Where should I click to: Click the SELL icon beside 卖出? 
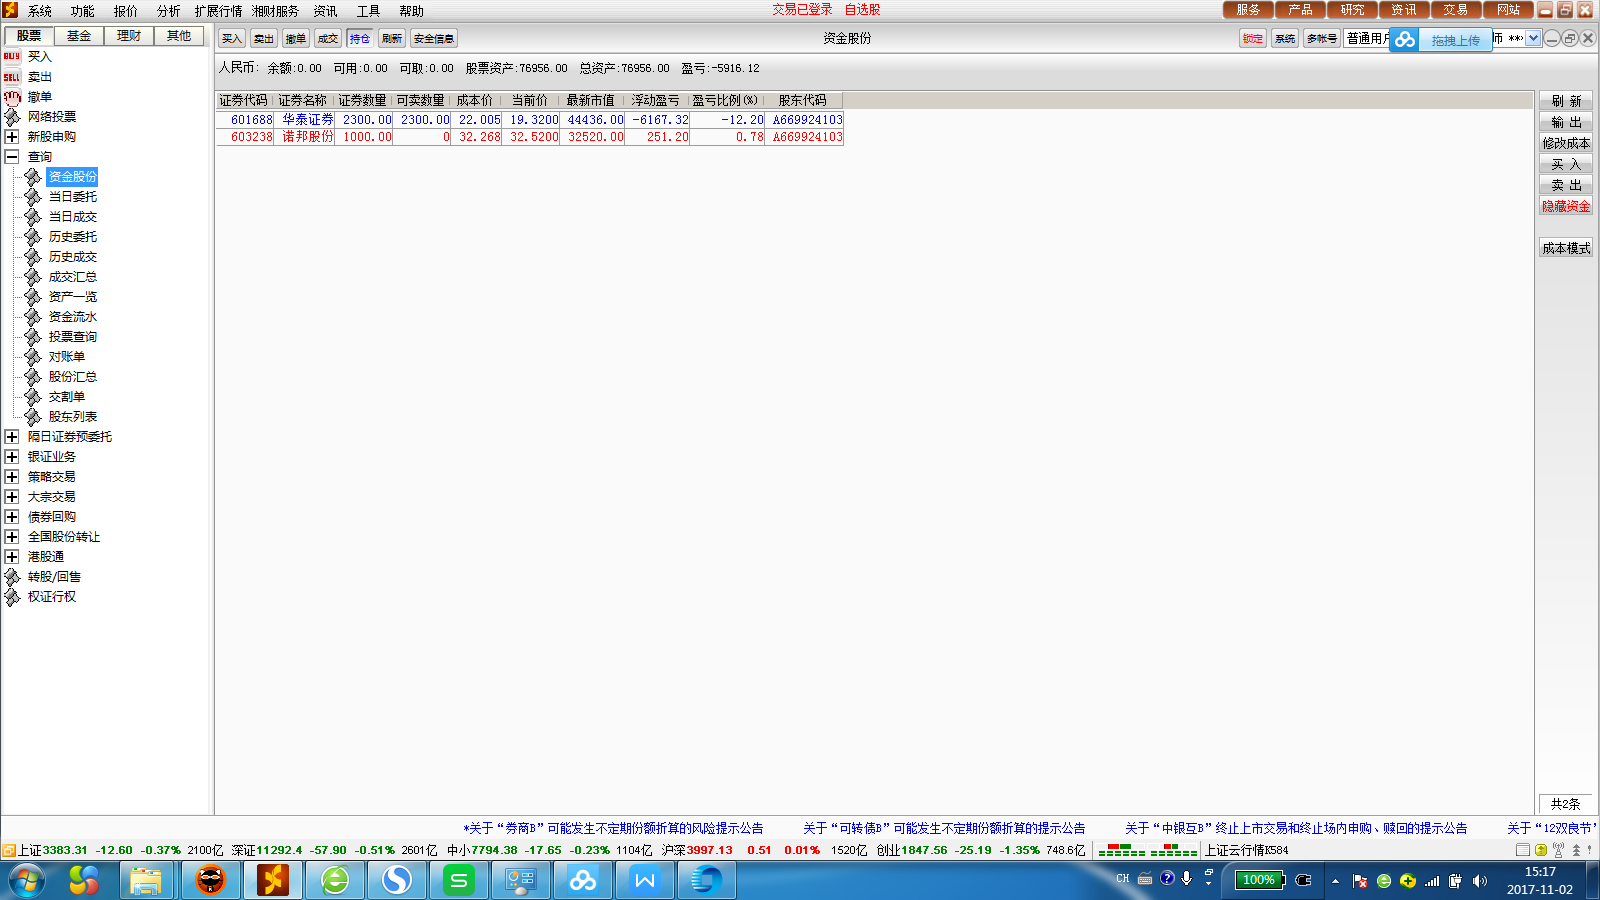point(12,77)
